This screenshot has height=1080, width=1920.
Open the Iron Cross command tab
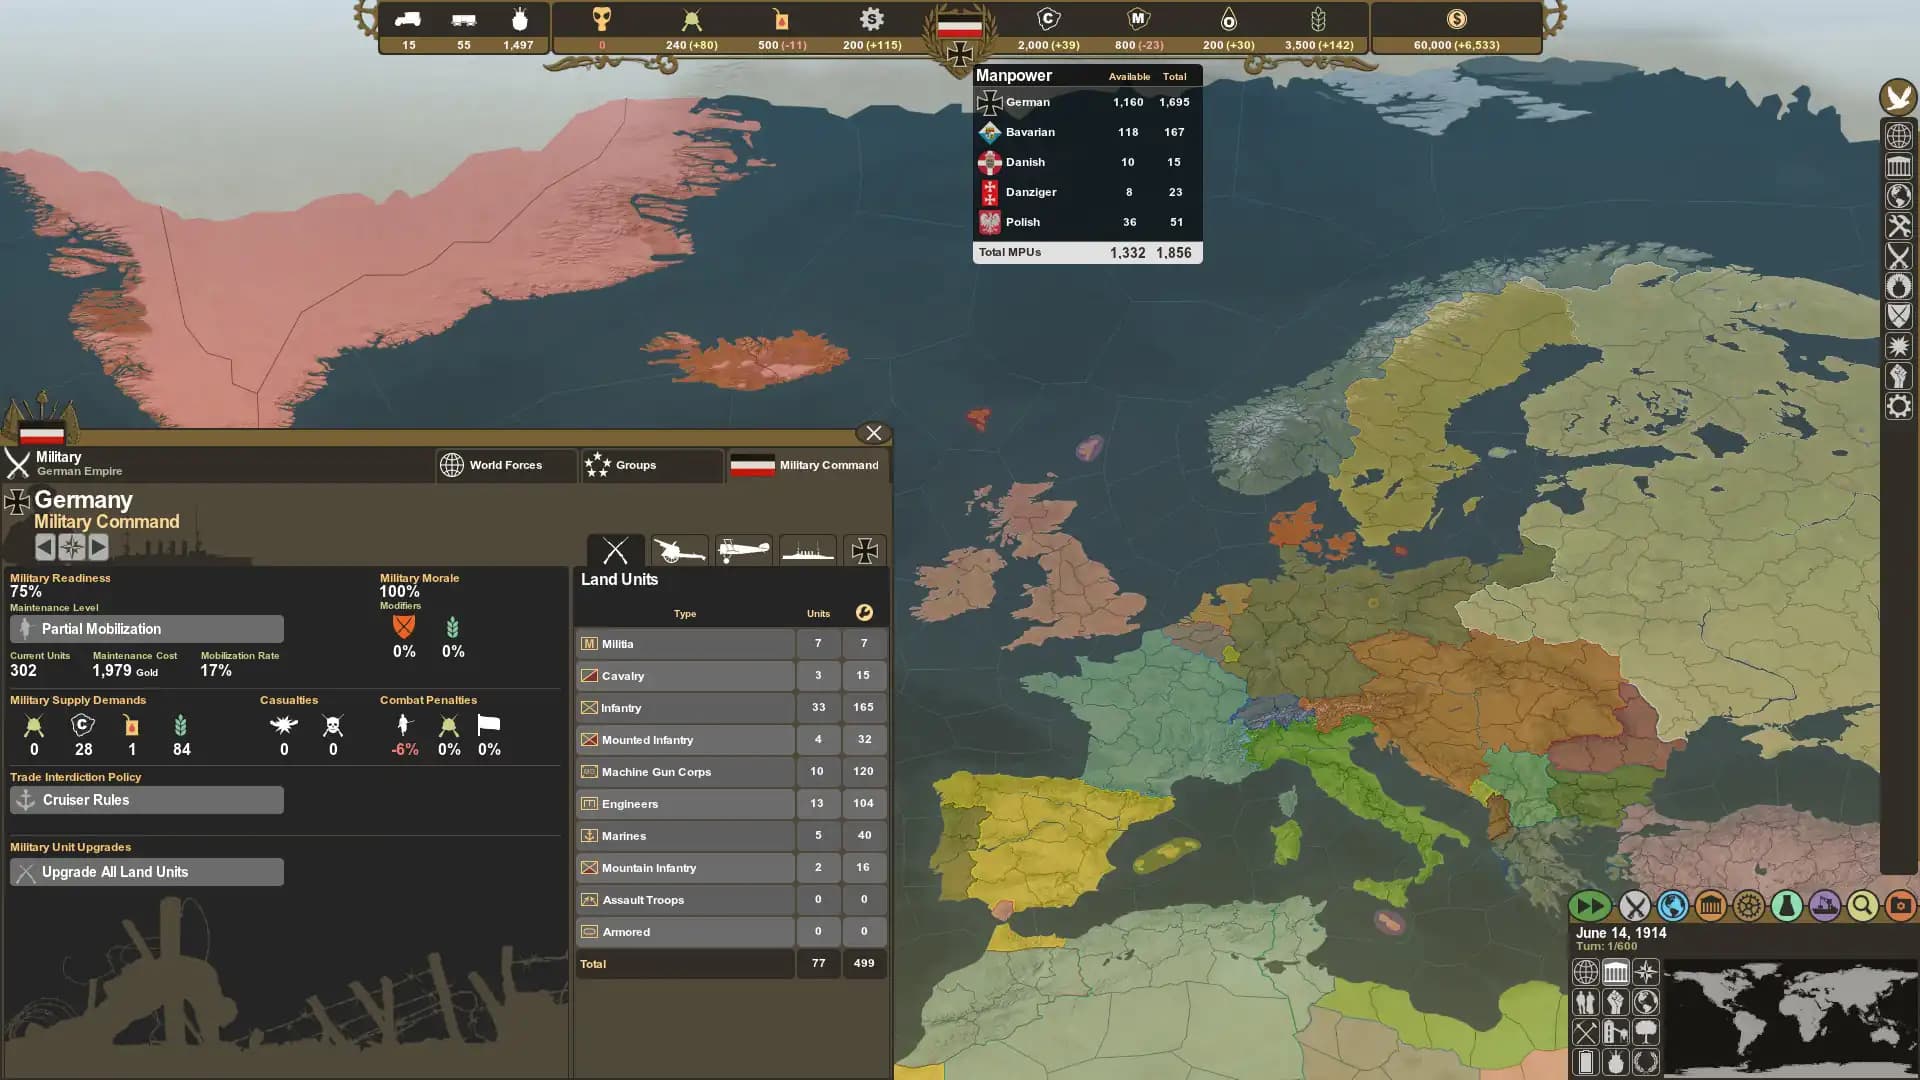click(x=865, y=550)
